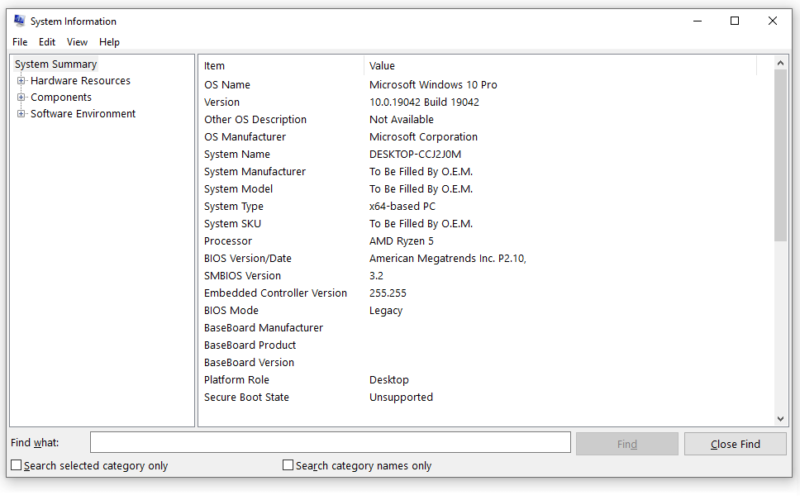Click the value Not Available
This screenshot has height=500, width=800.
(402, 119)
